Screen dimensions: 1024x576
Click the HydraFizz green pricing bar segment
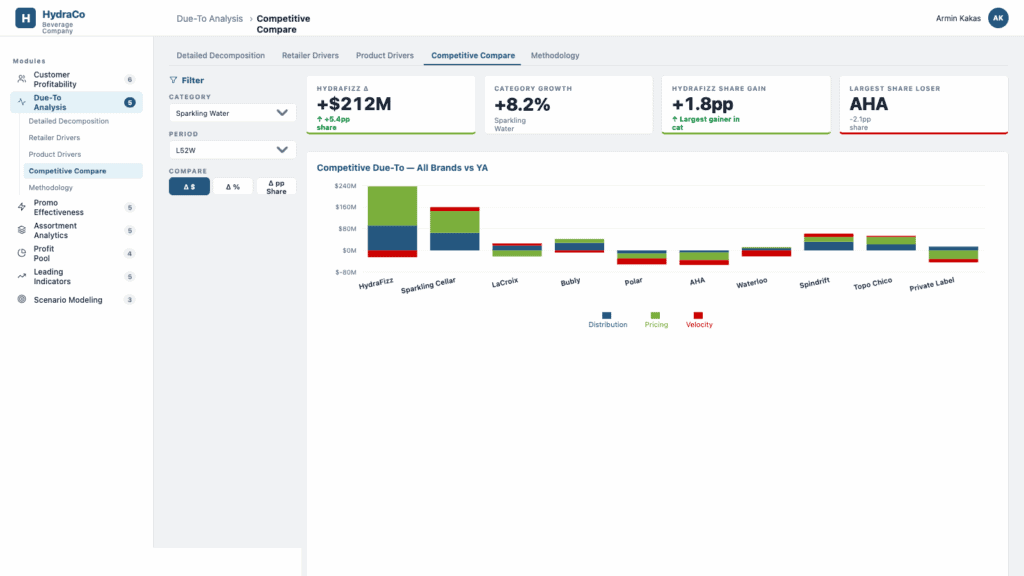click(392, 206)
